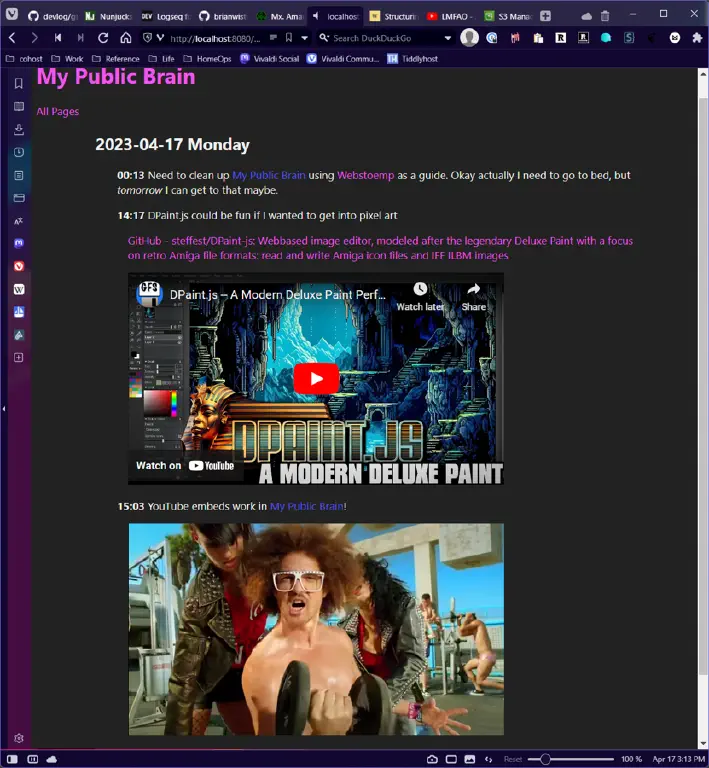Viewport: 709px width, 768px height.
Task: Expand the address bar history dropdown
Action: (x=305, y=38)
